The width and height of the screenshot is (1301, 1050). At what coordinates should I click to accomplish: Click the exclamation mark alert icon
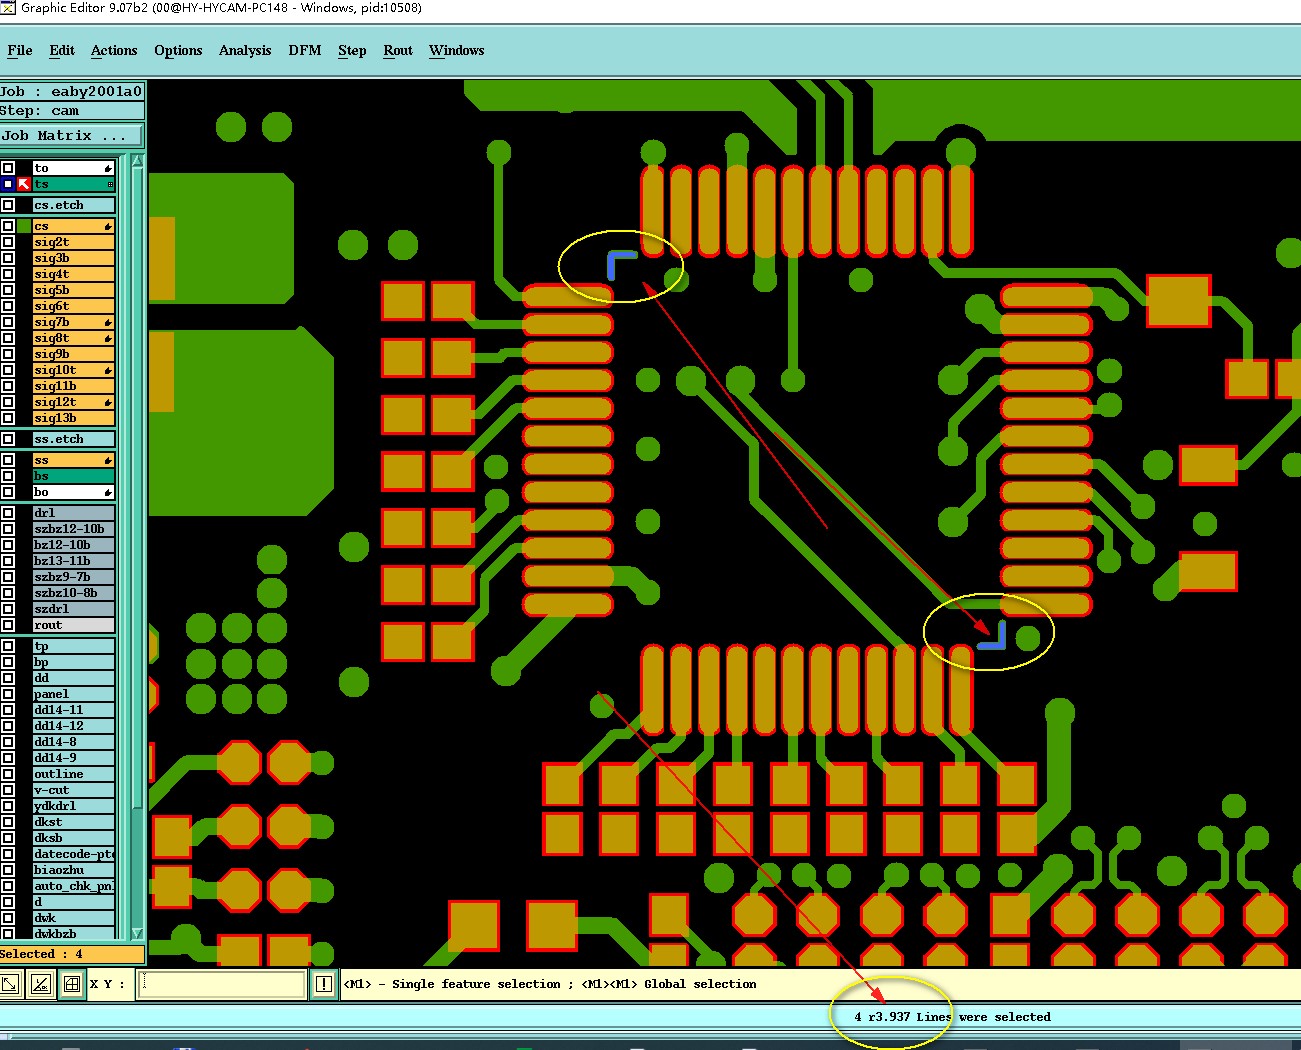[x=324, y=984]
